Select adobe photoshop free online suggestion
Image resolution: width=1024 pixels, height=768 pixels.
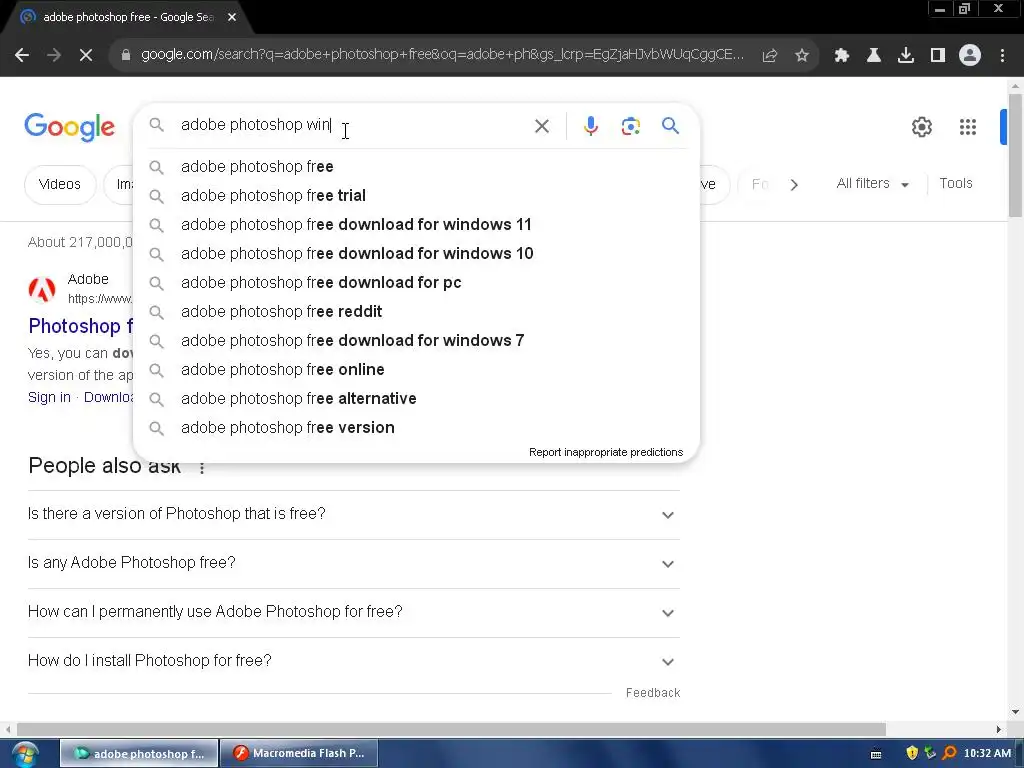[416, 370]
